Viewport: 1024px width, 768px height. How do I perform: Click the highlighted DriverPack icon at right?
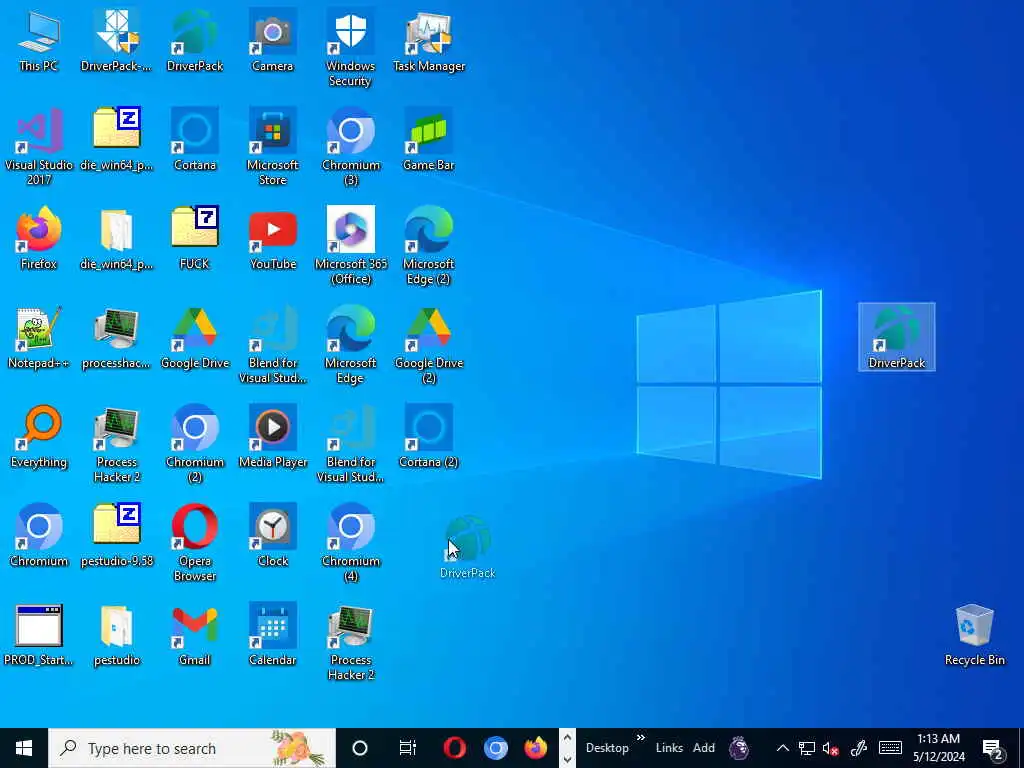(897, 337)
